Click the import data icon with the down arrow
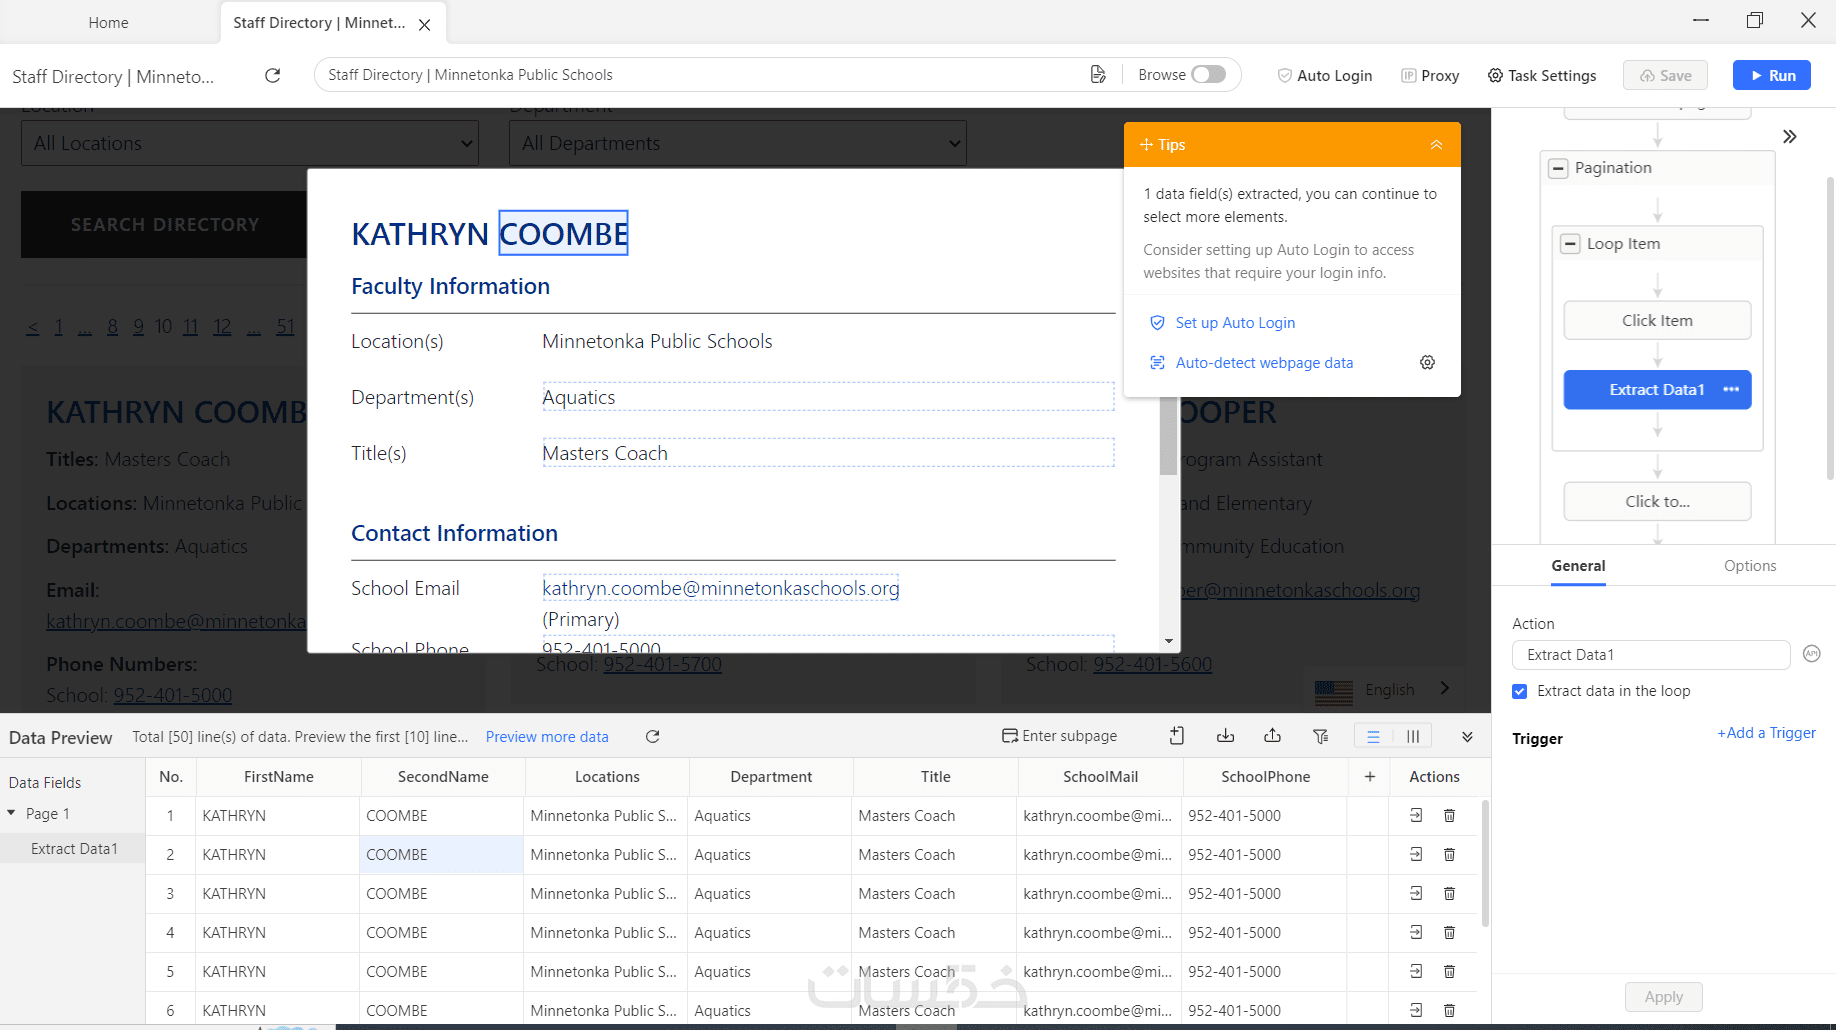This screenshot has height=1030, width=1836. tap(1225, 736)
